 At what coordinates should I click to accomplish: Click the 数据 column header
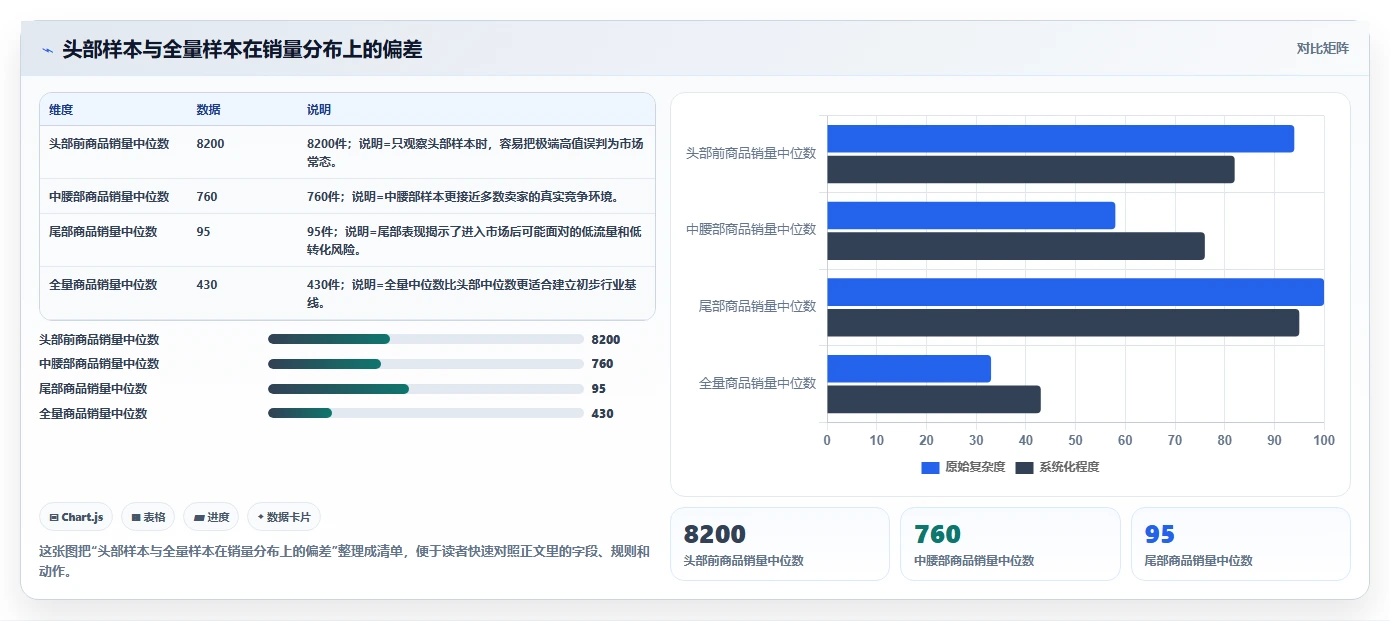(x=209, y=110)
